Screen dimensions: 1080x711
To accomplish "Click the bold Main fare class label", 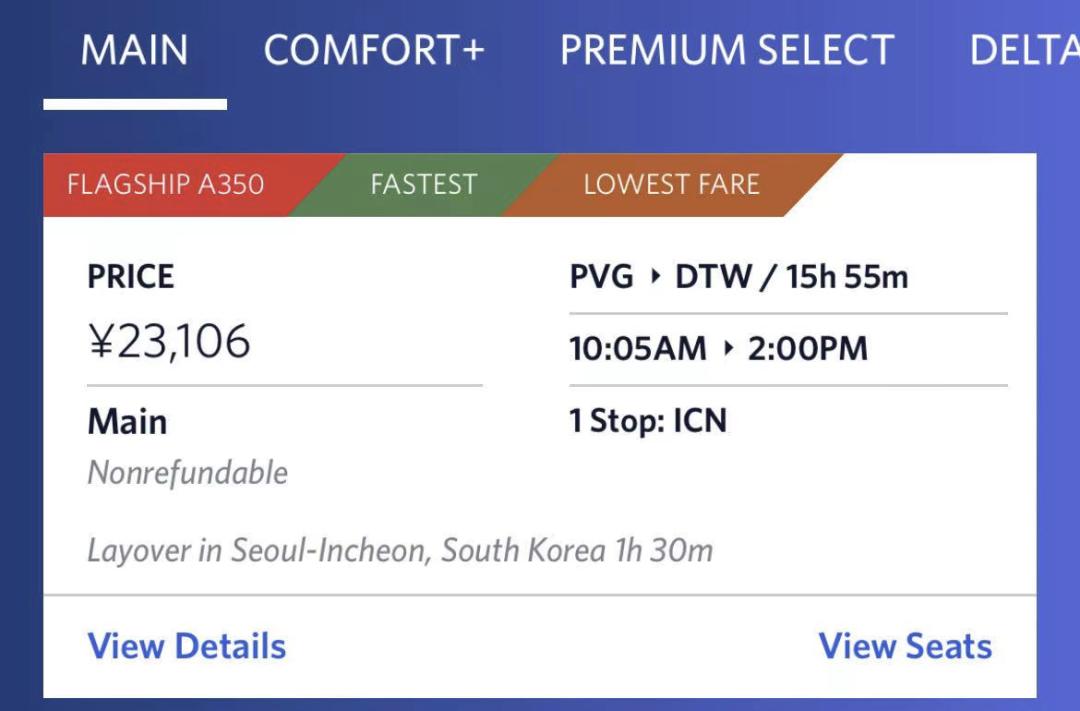I will 127,422.
